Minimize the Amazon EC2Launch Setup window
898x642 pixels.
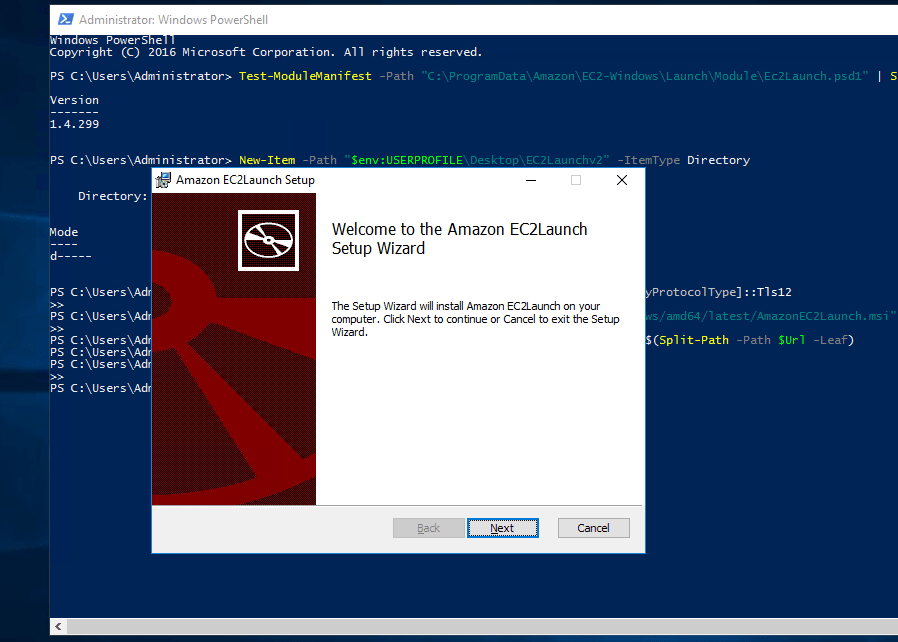click(x=531, y=180)
